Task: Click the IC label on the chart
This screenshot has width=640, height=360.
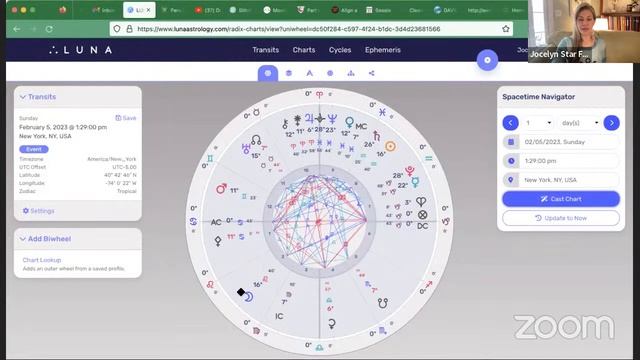Action: [279, 316]
